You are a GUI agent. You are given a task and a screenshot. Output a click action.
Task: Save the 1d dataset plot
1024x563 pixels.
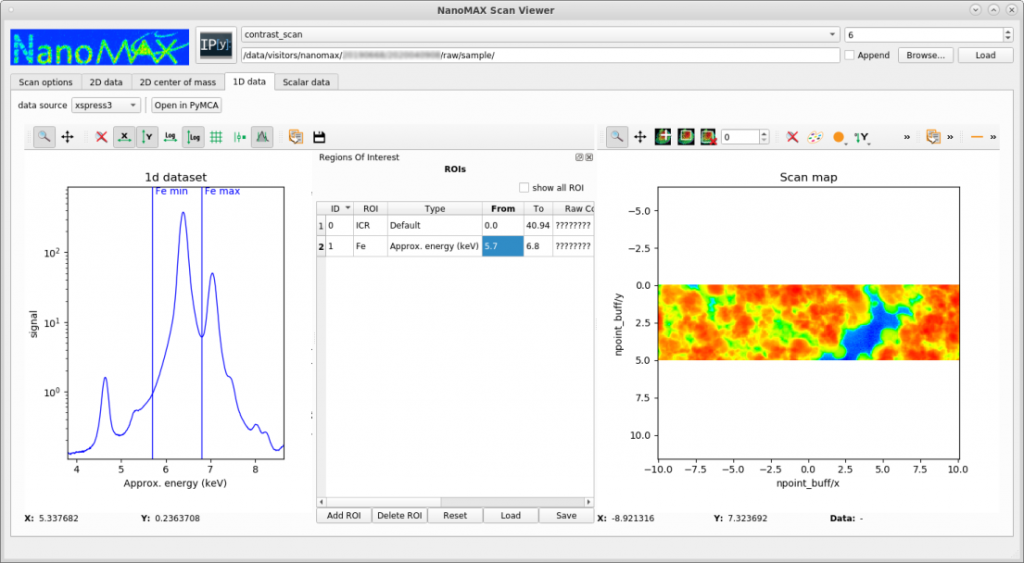(319, 137)
